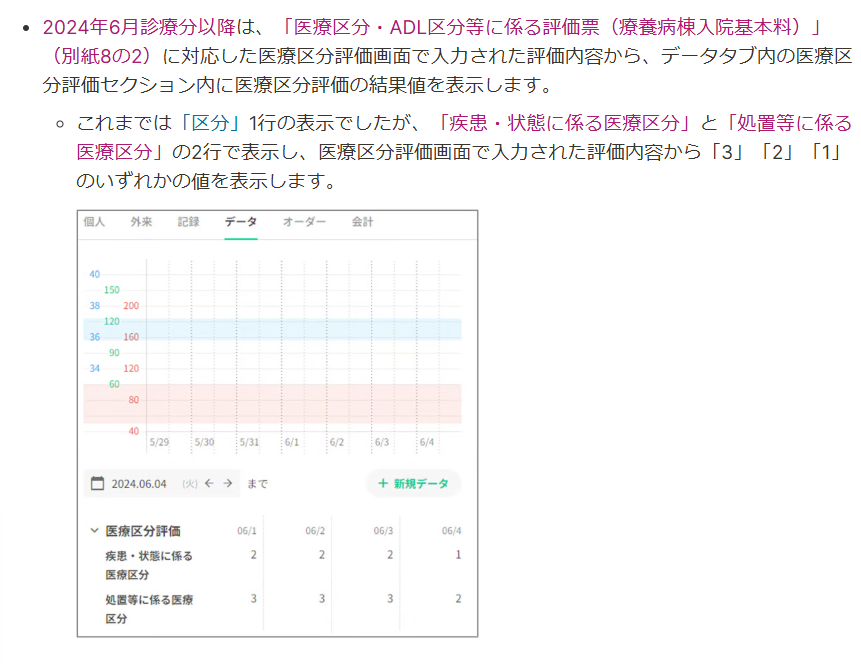Screen dimensions: 861x664
Task: Click 処置等 value 3 under 06/2
Action: coord(322,599)
